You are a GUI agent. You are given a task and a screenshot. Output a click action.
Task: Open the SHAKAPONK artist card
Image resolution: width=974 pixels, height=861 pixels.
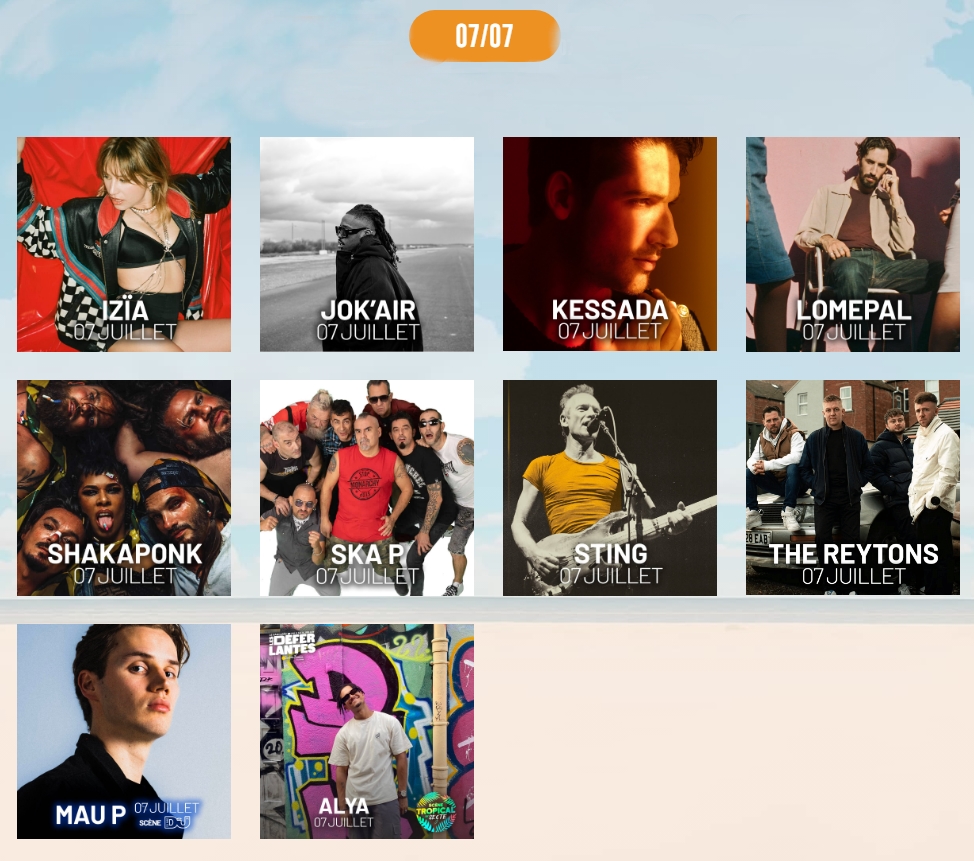(x=124, y=488)
